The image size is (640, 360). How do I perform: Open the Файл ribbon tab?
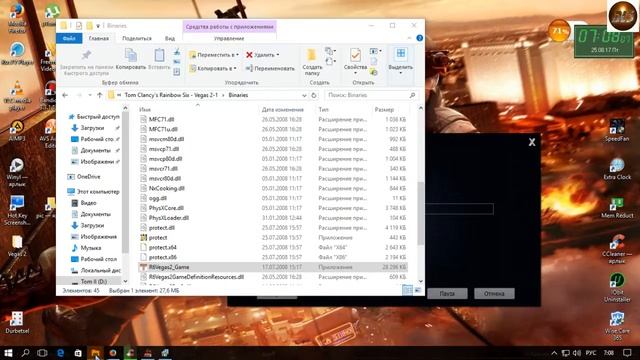pos(69,38)
